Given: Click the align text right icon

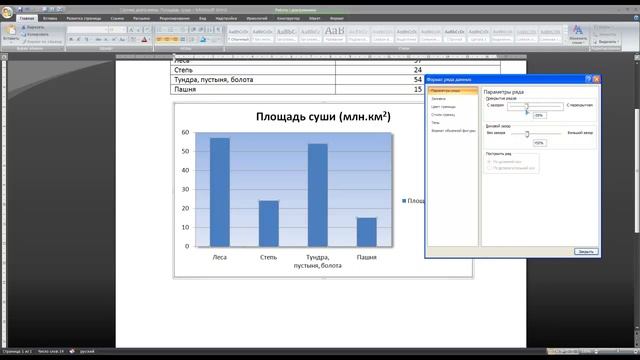Looking at the screenshot, I should click(x=175, y=40).
